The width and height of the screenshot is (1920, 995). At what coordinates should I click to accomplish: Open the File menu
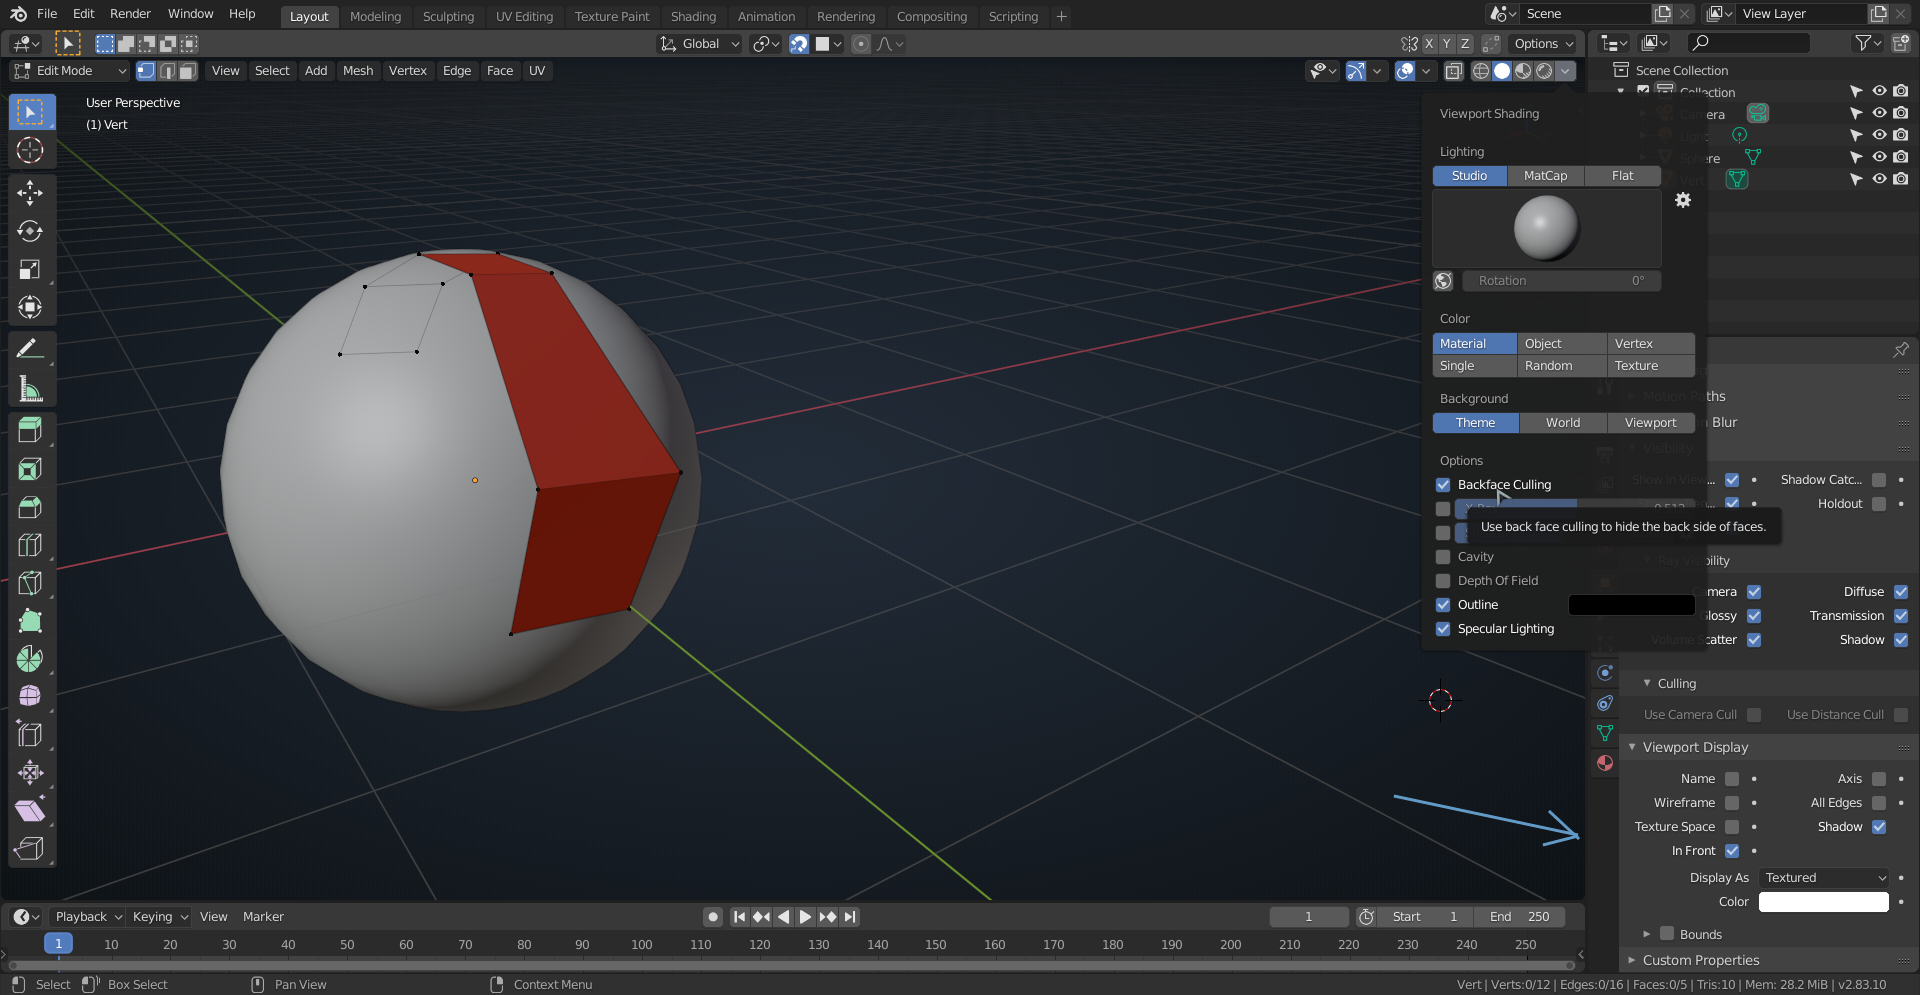coord(47,14)
